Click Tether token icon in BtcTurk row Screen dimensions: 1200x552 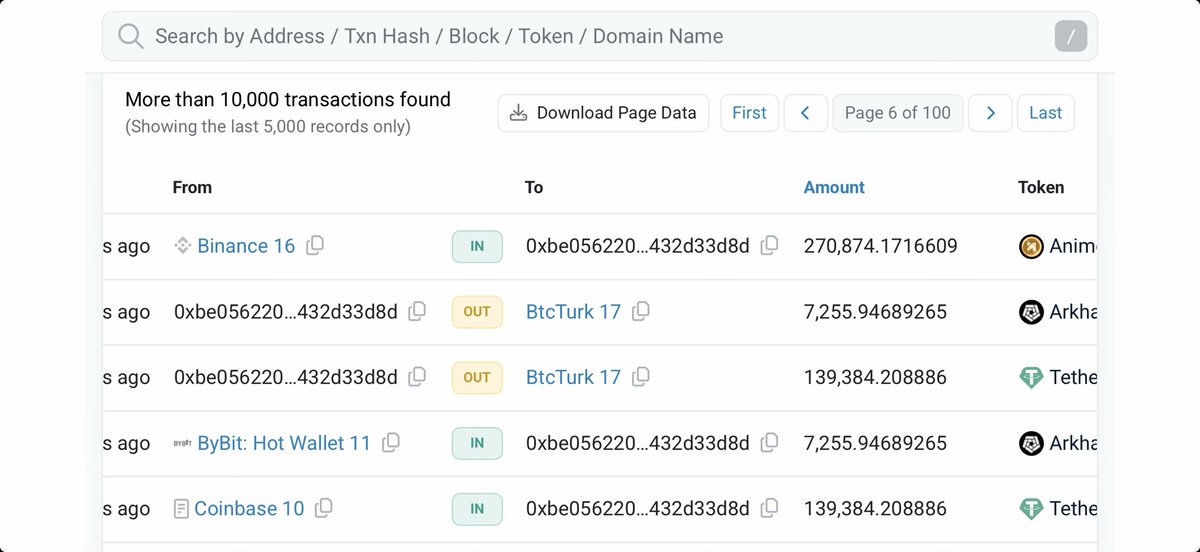click(x=1031, y=377)
